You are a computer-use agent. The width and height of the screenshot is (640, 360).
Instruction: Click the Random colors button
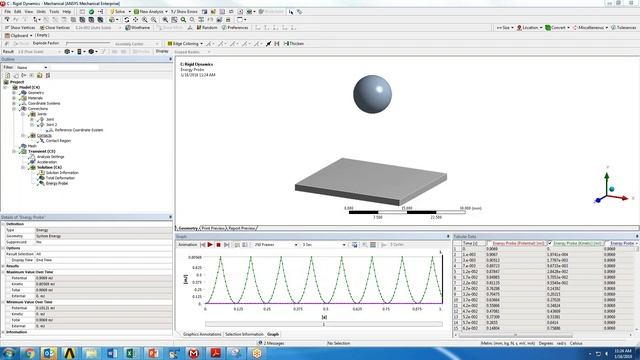[207, 28]
